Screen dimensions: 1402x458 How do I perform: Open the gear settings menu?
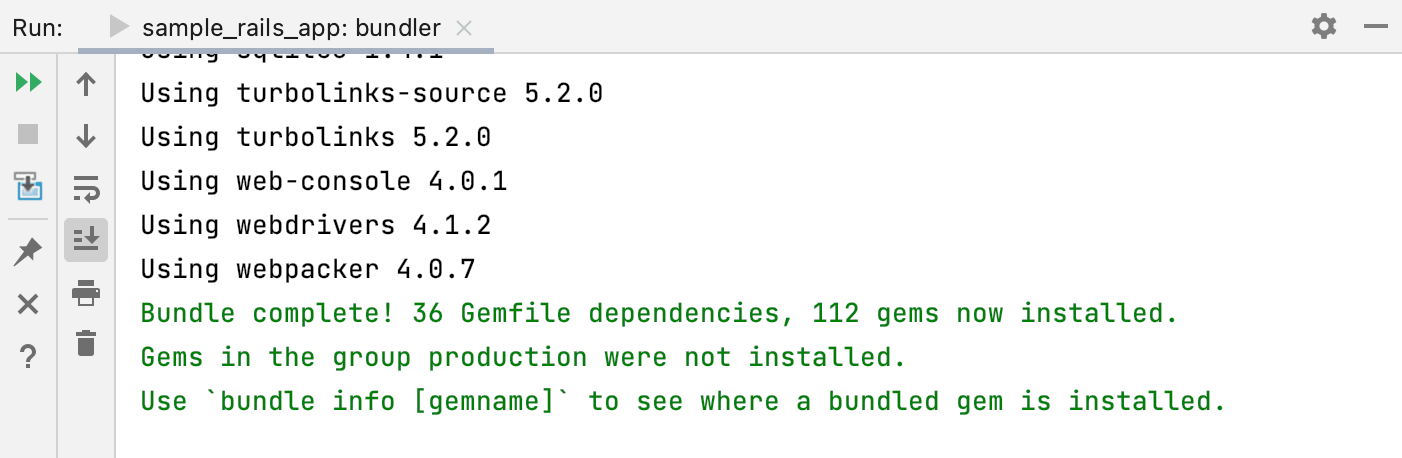1324,27
